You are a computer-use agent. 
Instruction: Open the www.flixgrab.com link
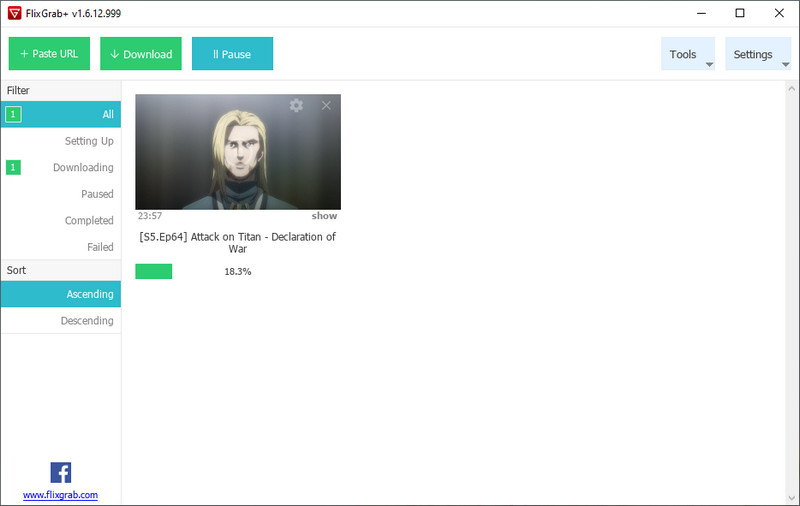[60, 495]
